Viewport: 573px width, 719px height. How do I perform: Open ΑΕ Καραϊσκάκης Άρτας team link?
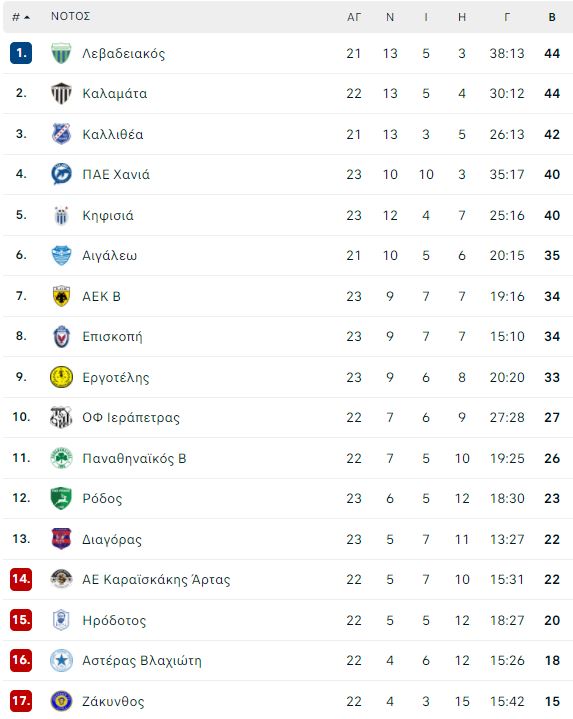point(156,580)
